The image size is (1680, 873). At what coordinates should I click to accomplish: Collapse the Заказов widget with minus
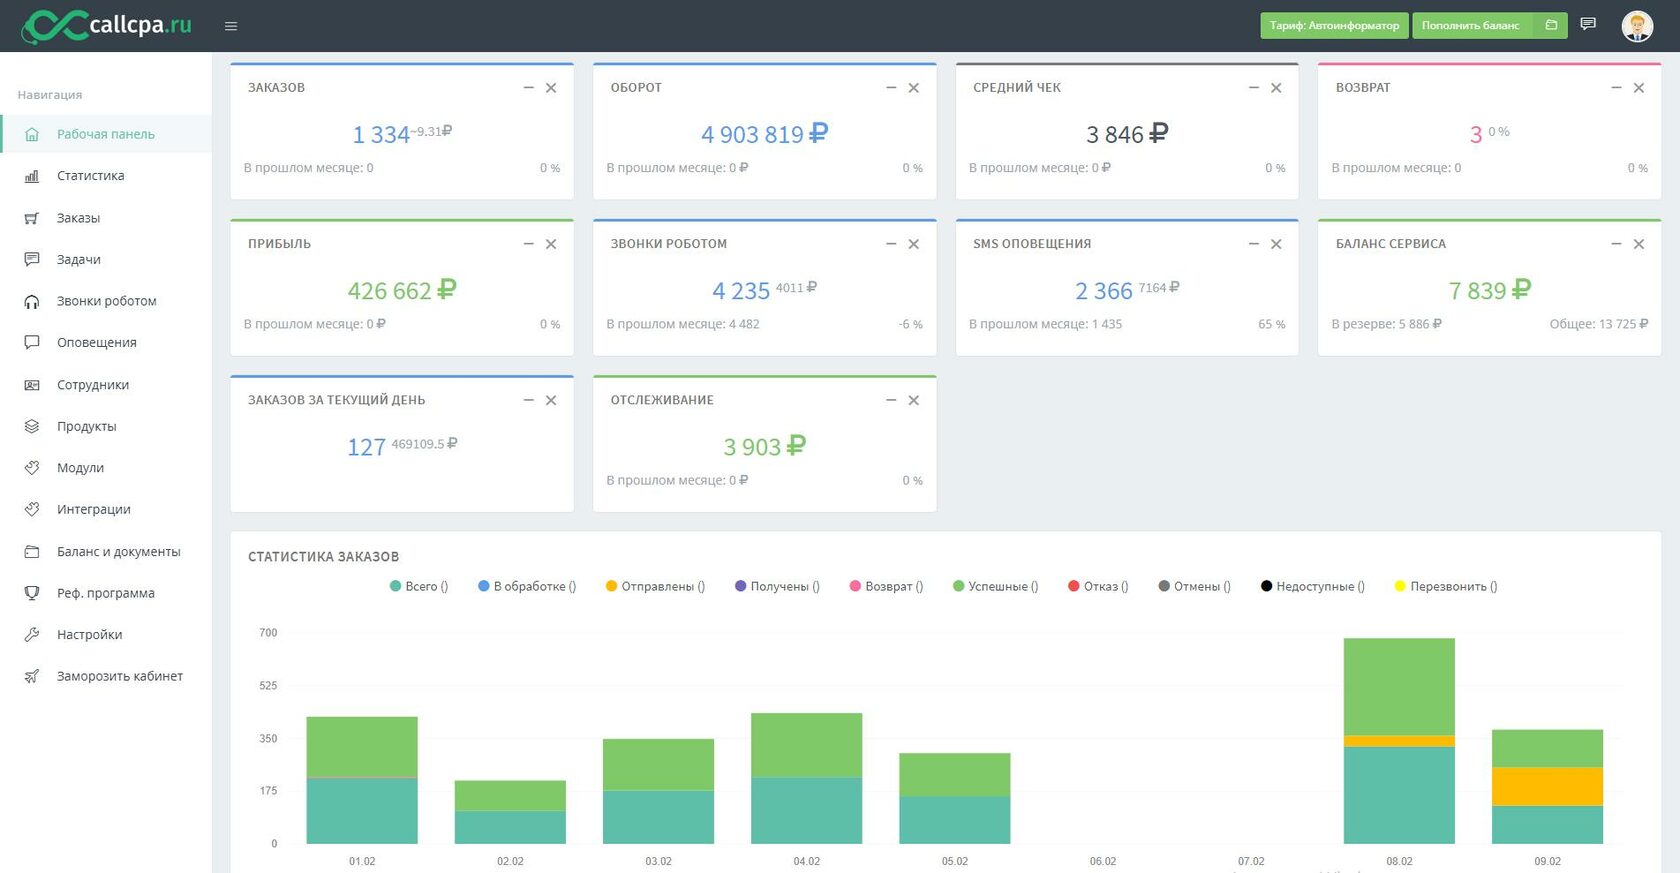[529, 88]
